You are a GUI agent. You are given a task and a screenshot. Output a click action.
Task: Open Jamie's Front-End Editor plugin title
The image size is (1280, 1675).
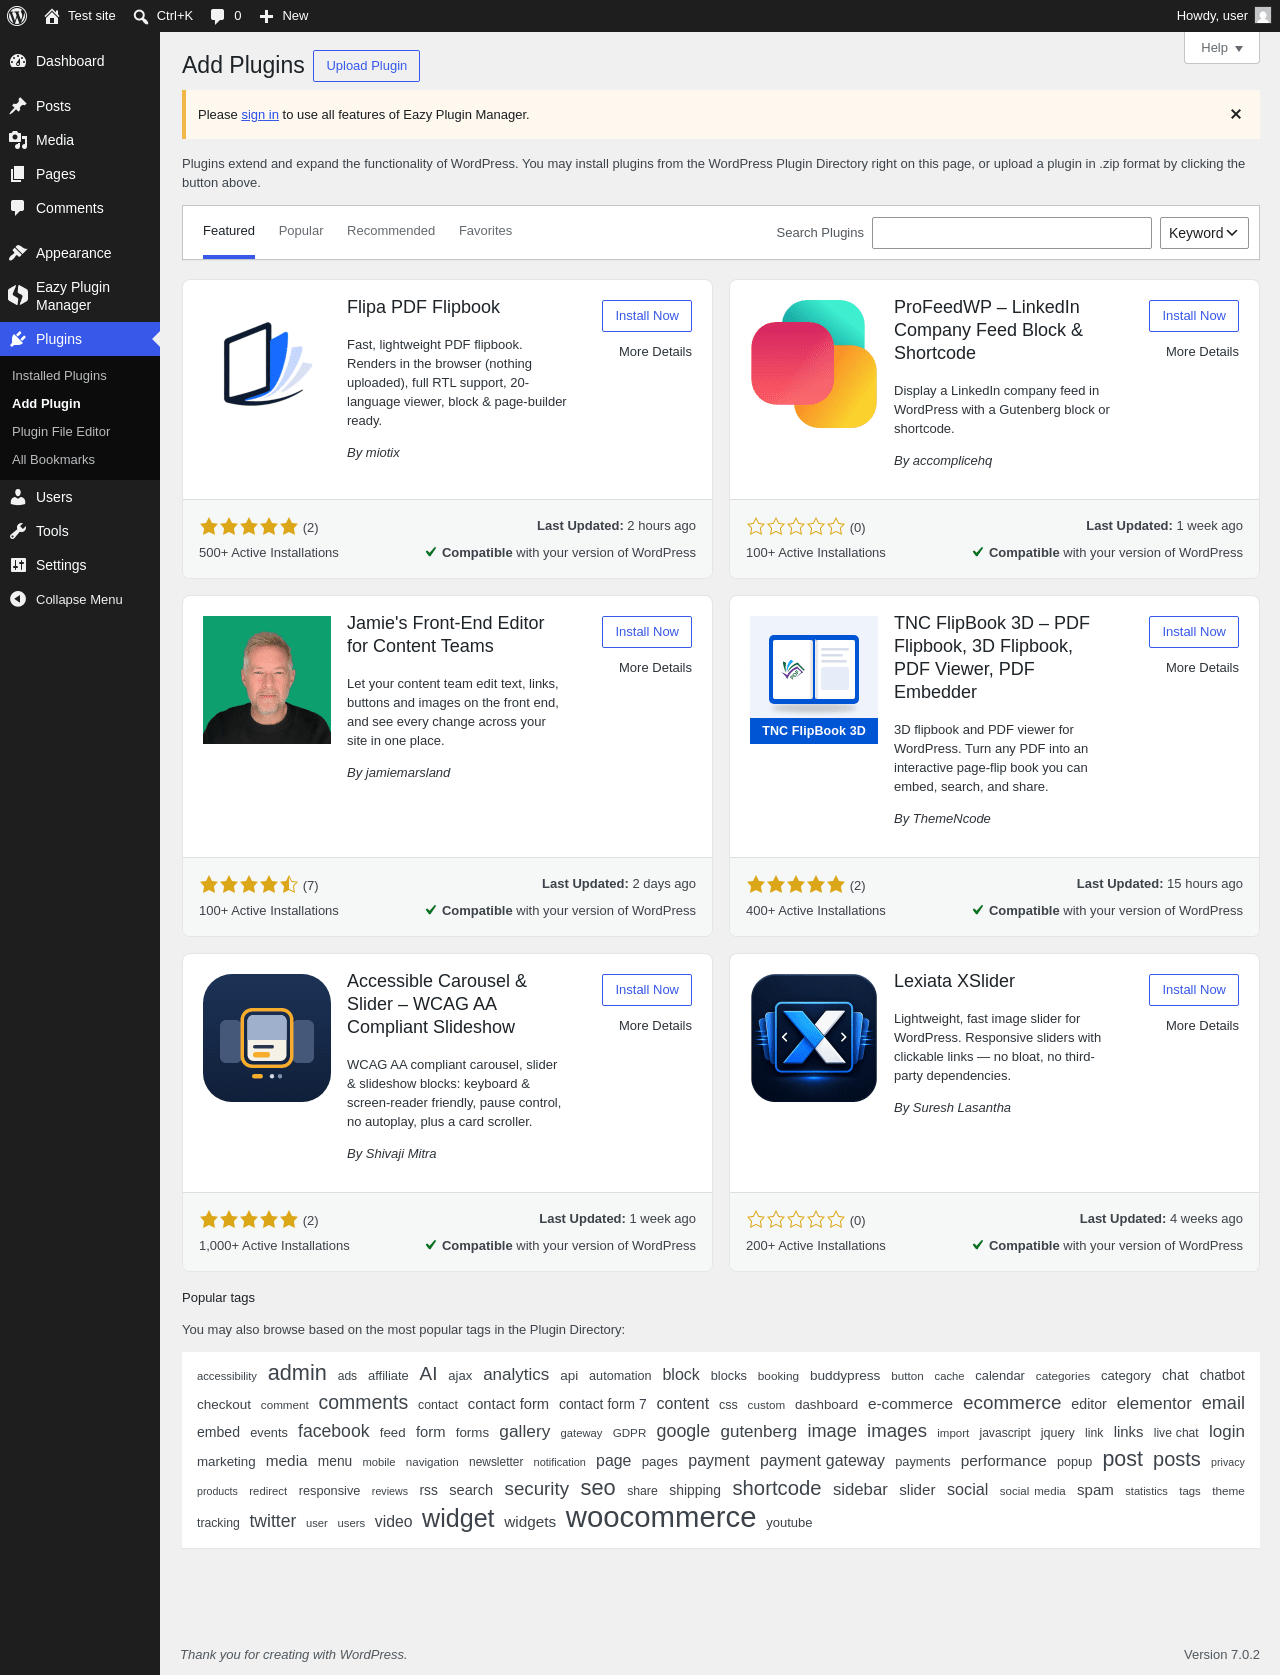point(446,635)
